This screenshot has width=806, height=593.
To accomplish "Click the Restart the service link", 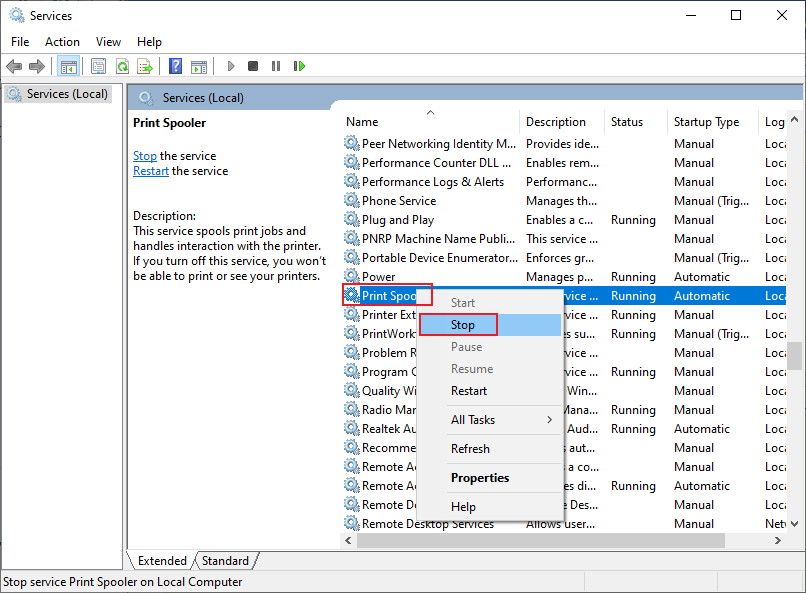I will (150, 170).
